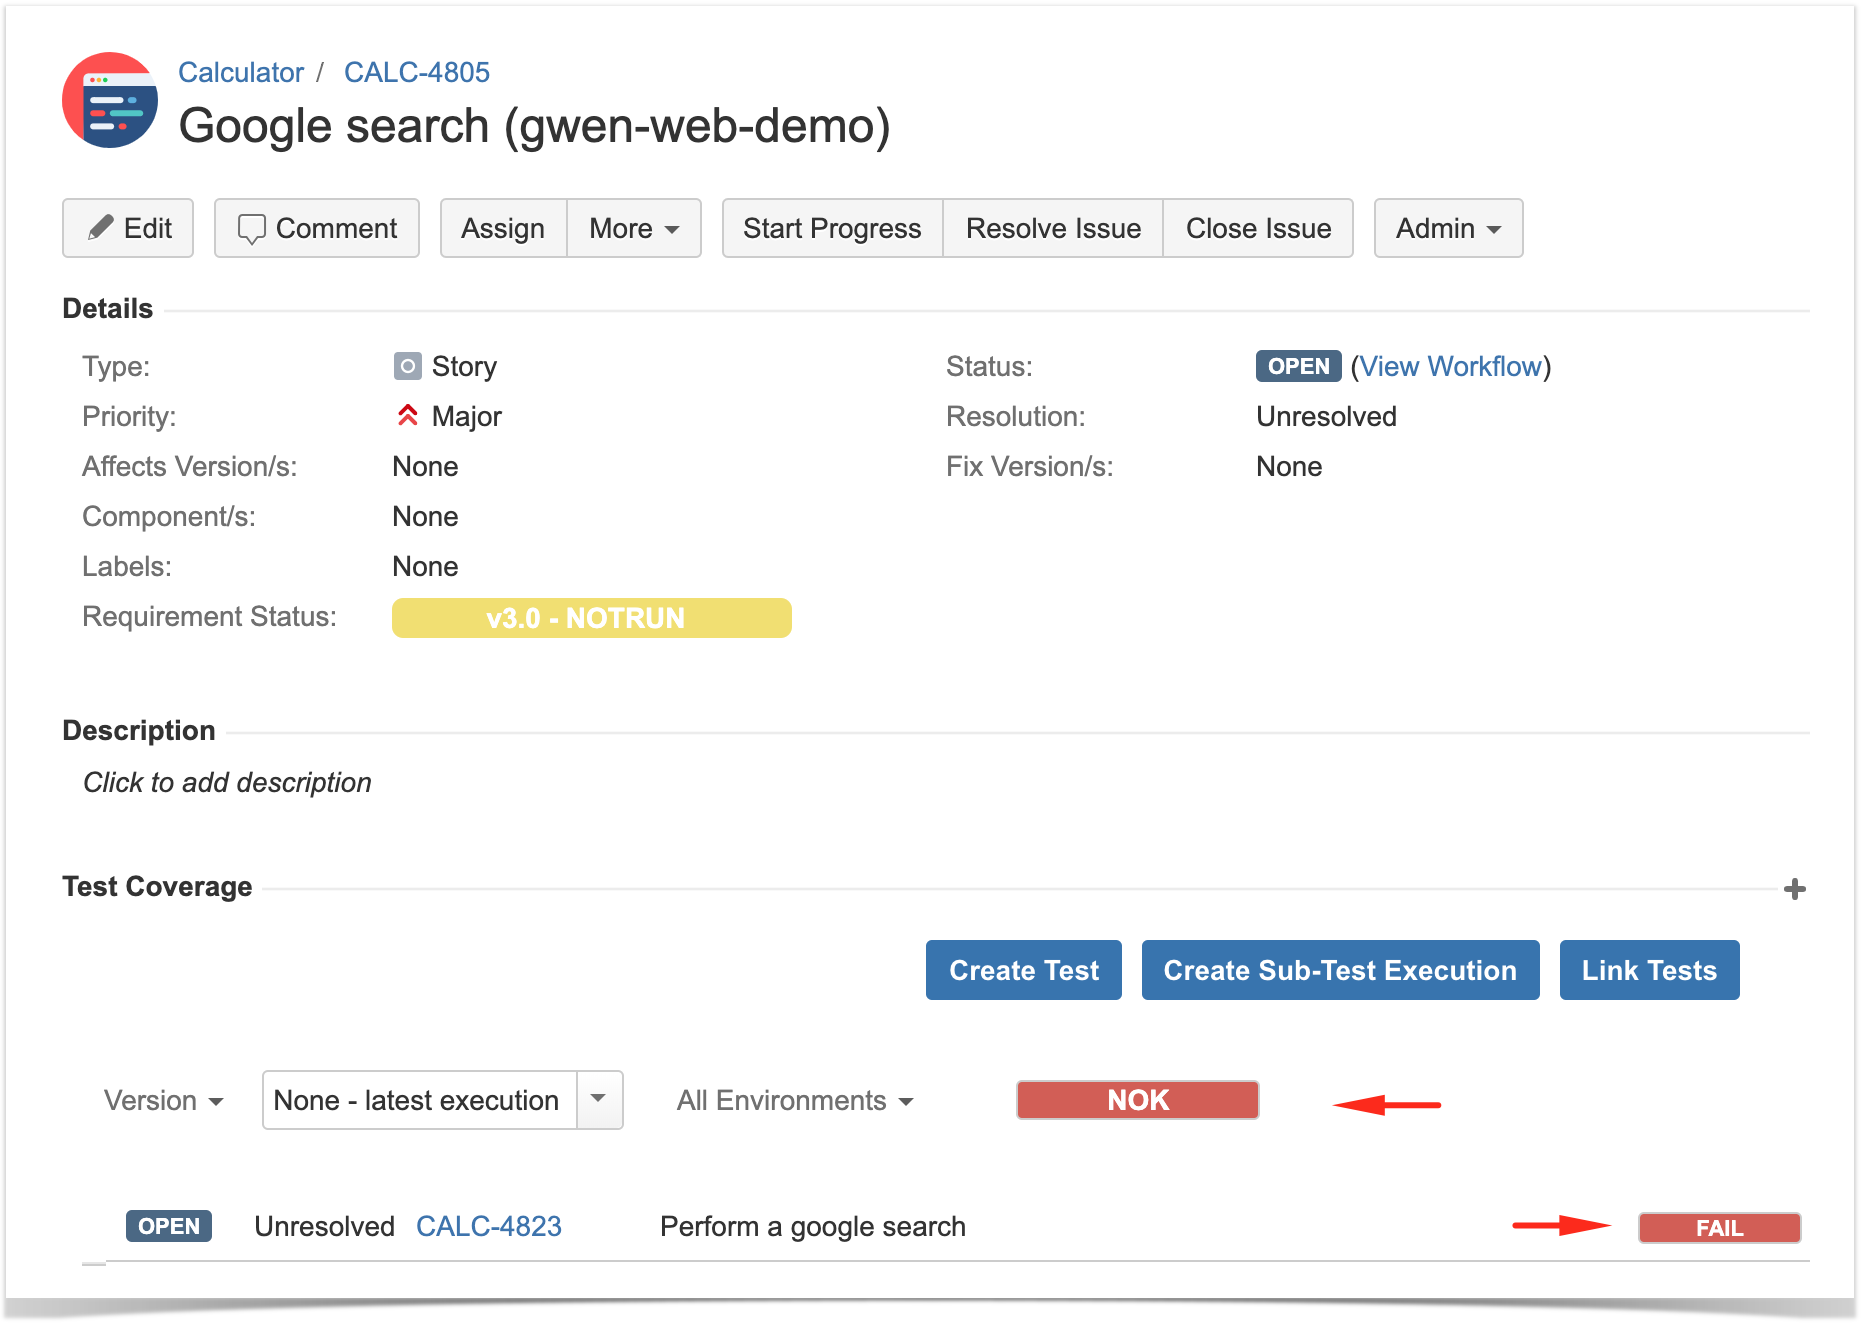This screenshot has width=1868, height=1327.
Task: Click to add description text
Action: tap(227, 782)
